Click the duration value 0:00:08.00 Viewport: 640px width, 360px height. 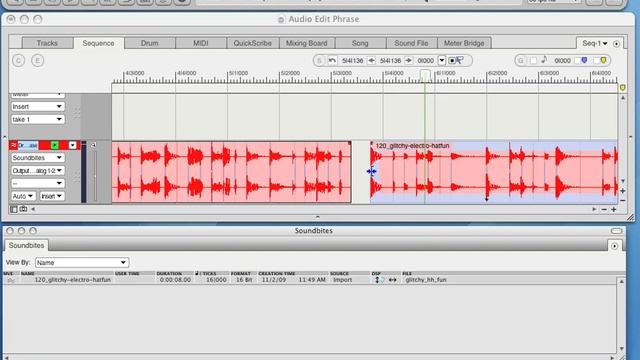(175, 280)
